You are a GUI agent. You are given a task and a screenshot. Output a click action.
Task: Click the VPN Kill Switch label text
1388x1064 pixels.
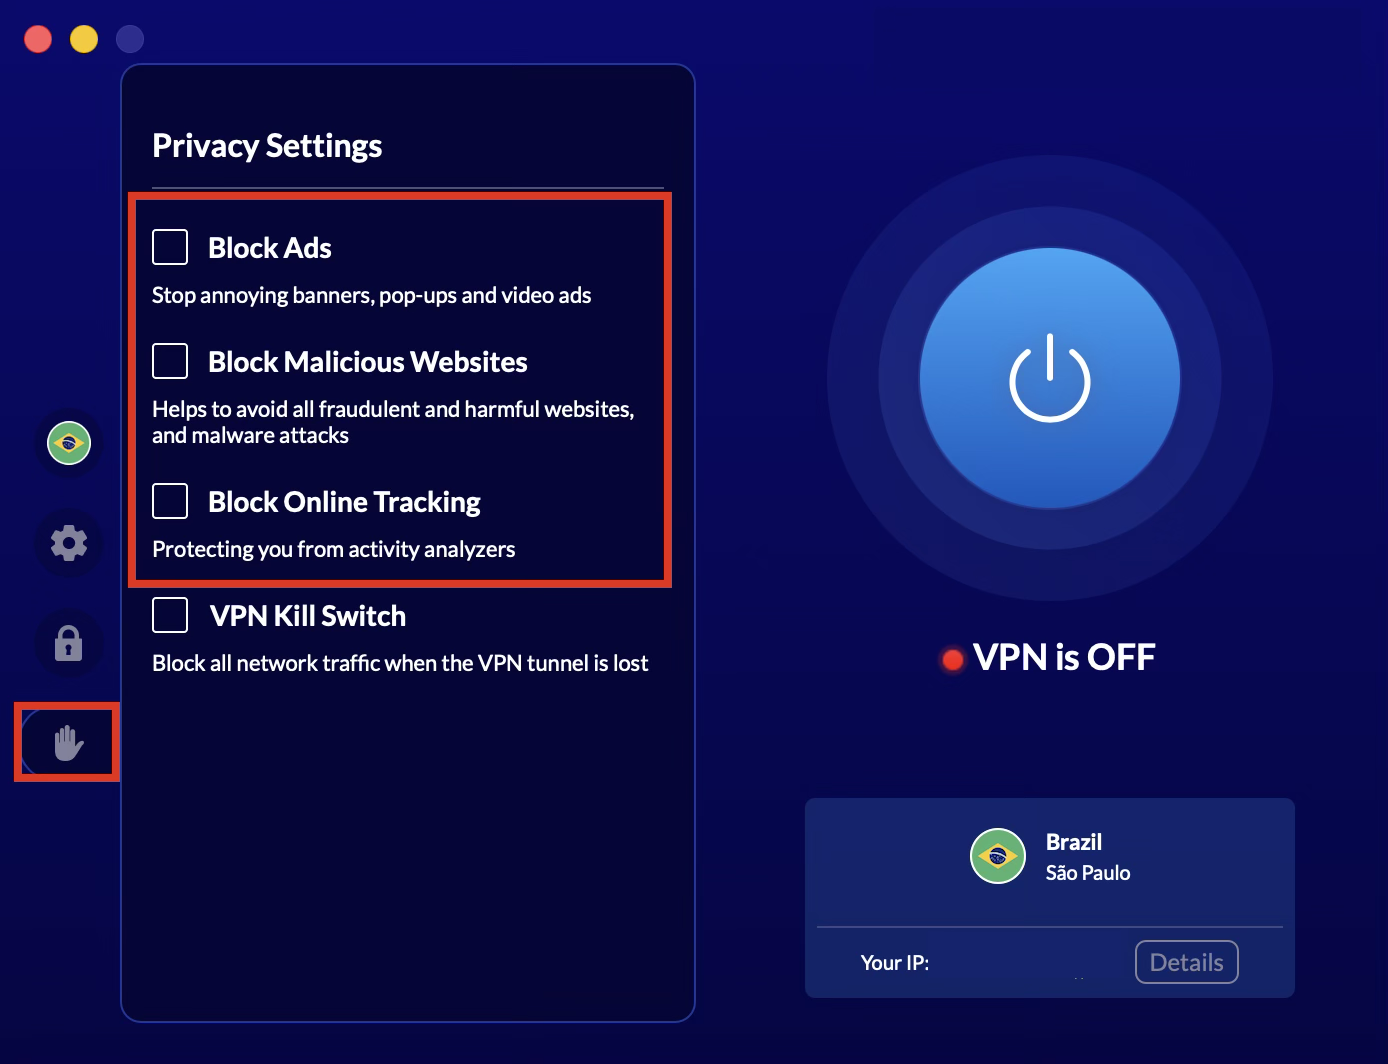(307, 615)
